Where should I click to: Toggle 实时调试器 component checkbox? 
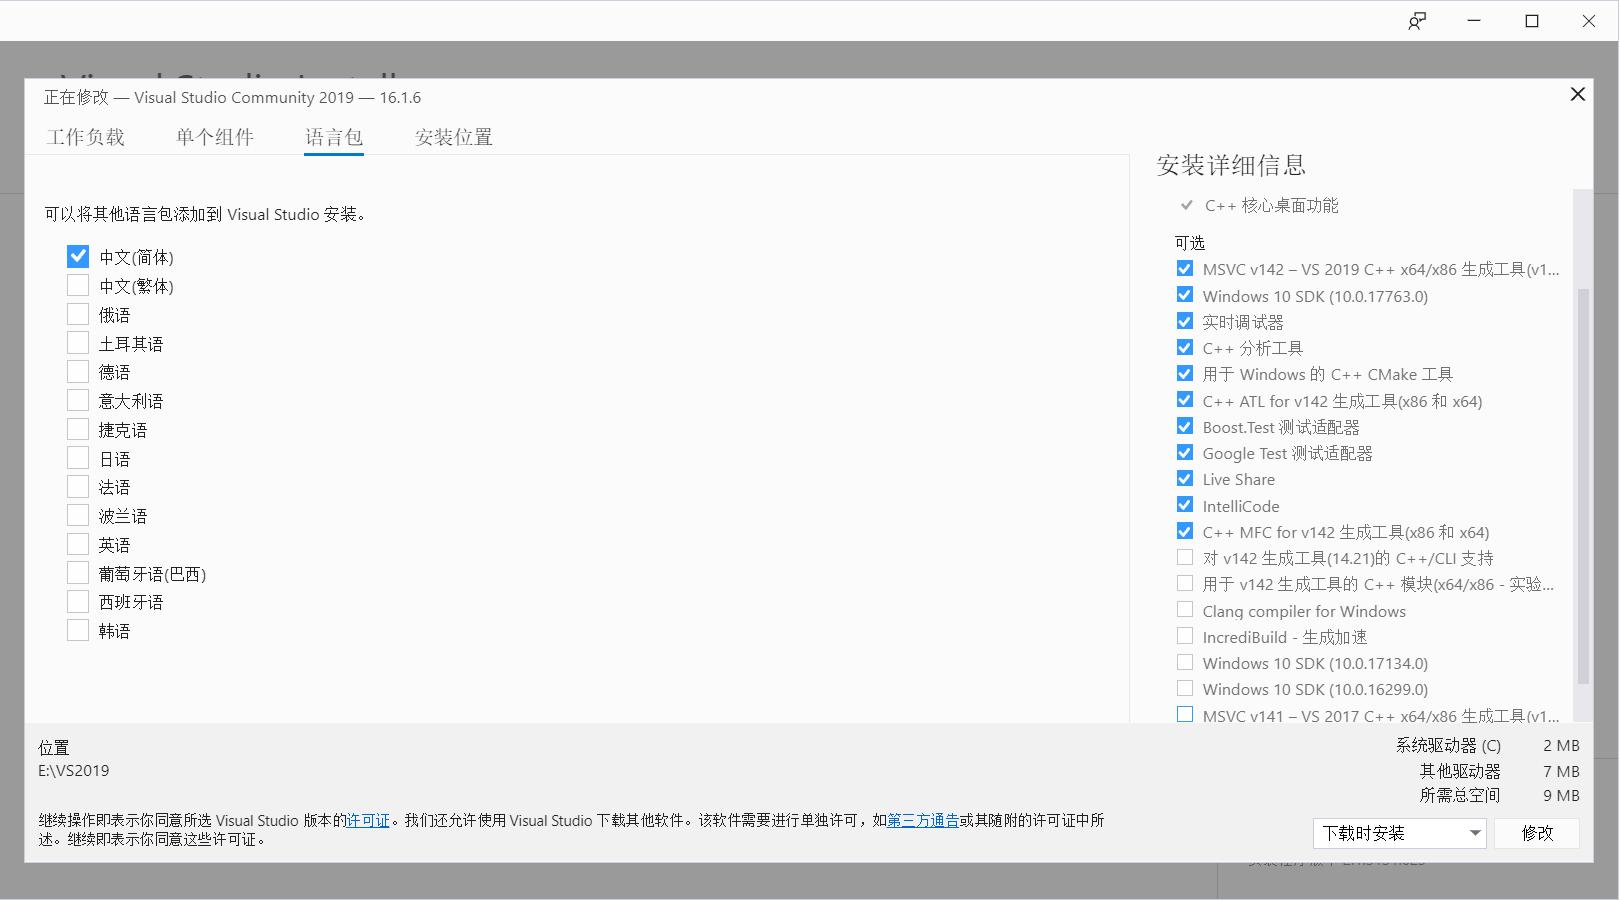1185,321
